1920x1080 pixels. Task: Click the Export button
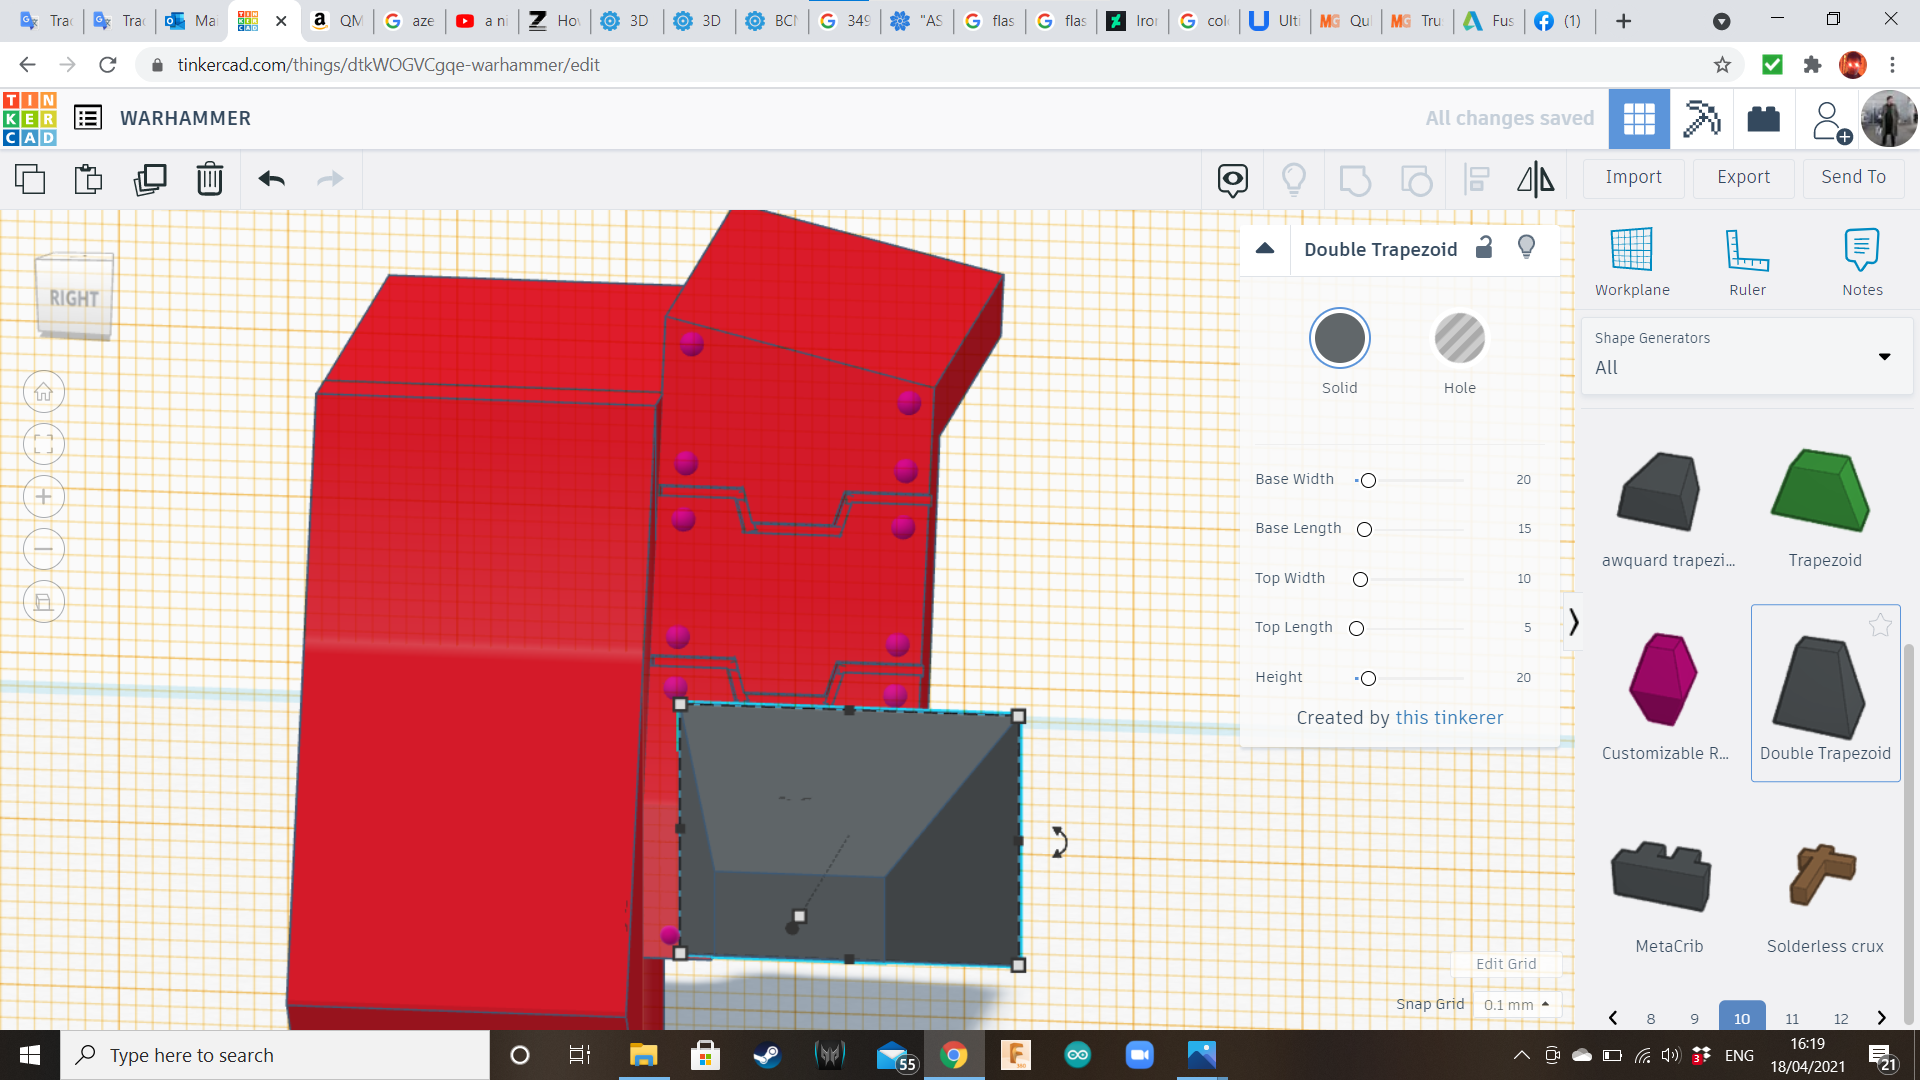pos(1743,177)
